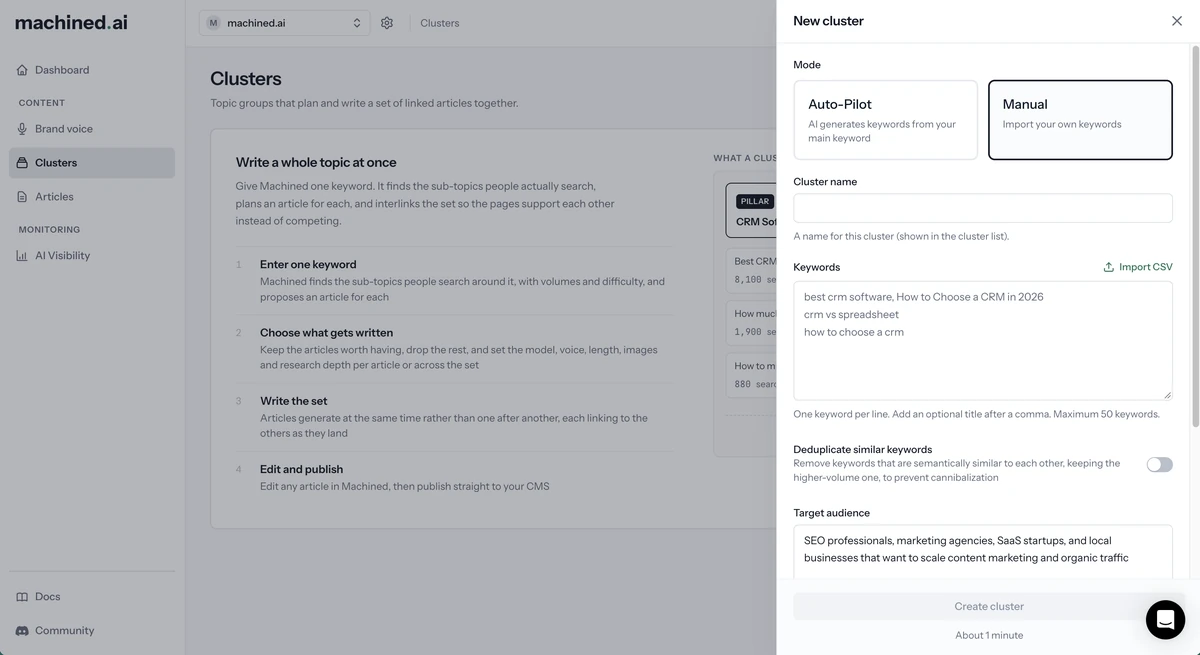The width and height of the screenshot is (1200, 655).
Task: Click the Docs book icon
Action: point(22,597)
